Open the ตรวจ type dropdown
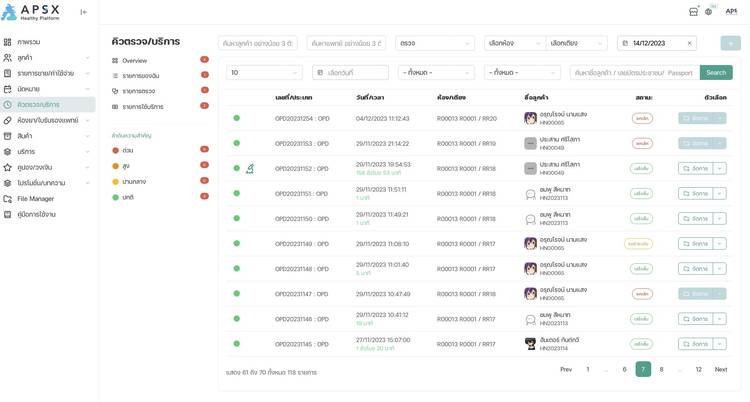 (x=435, y=43)
